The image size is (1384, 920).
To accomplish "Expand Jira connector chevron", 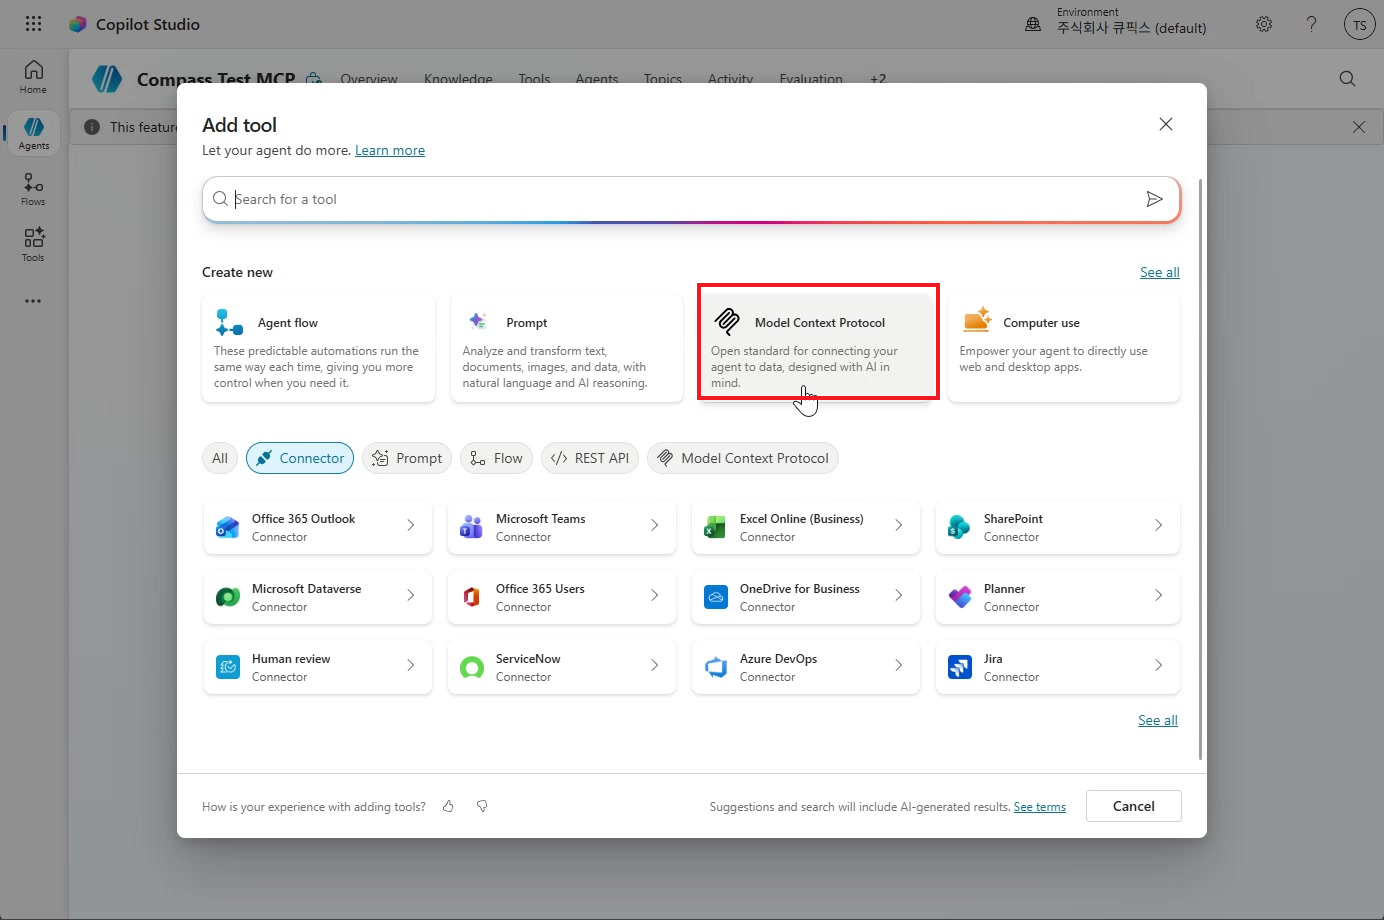I will [1159, 665].
